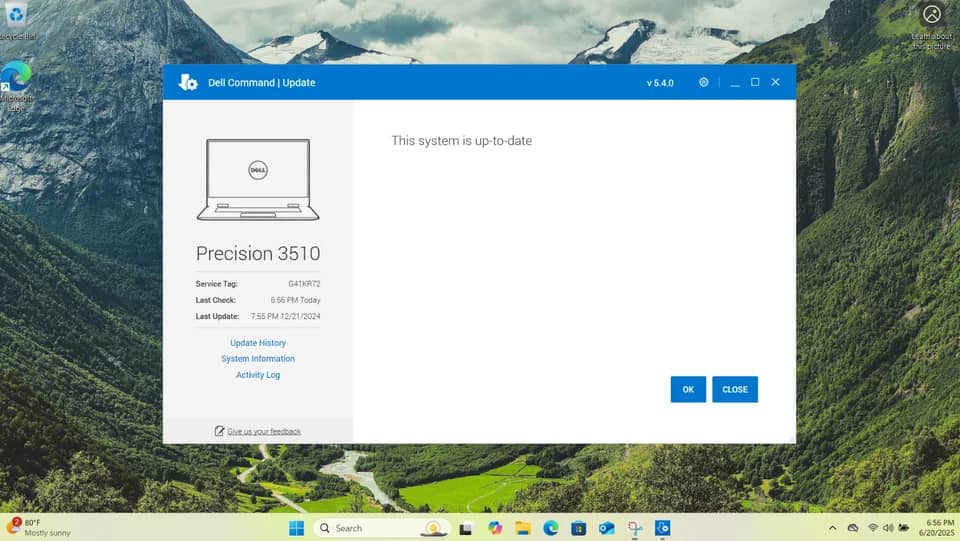Open File Explorer from taskbar
Screen dimensions: 960x541
point(523,528)
